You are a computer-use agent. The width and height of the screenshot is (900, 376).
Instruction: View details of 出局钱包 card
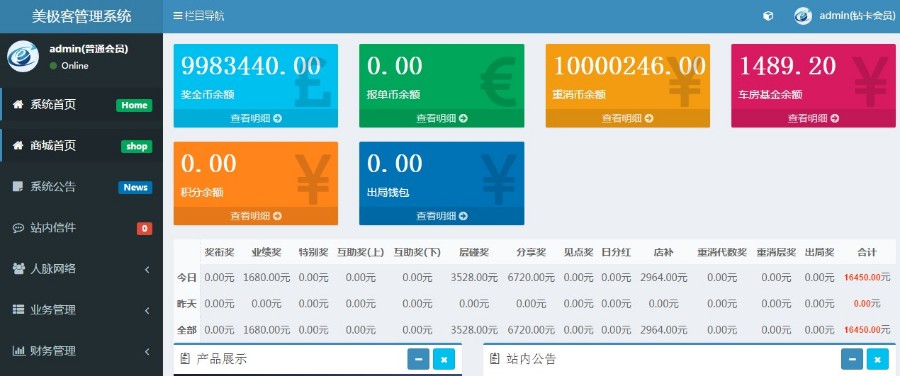(441, 216)
